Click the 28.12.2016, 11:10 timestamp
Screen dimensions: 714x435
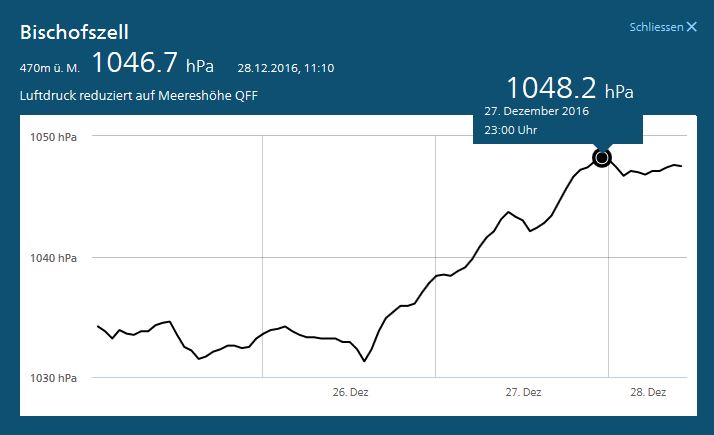(x=286, y=68)
